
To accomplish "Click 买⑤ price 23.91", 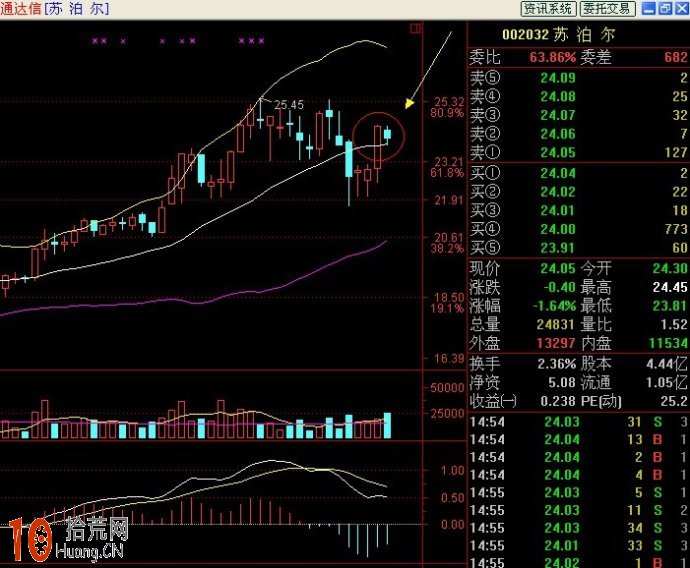I will tap(558, 248).
